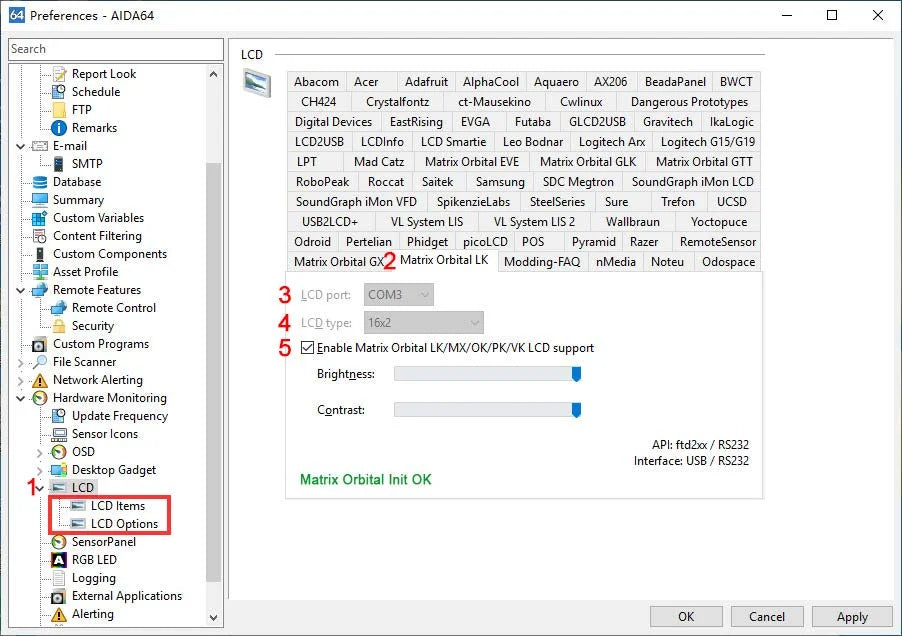Click the Desktop Gadget icon
The width and height of the screenshot is (902, 636).
59,470
